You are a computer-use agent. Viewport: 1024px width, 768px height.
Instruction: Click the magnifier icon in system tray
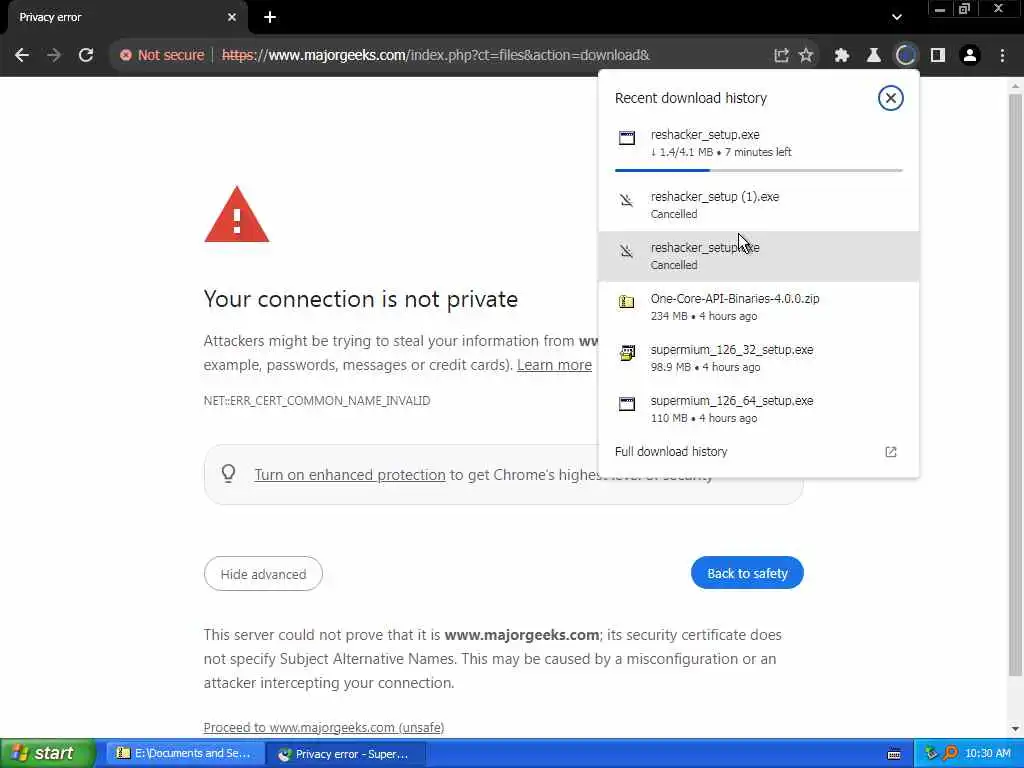950,753
